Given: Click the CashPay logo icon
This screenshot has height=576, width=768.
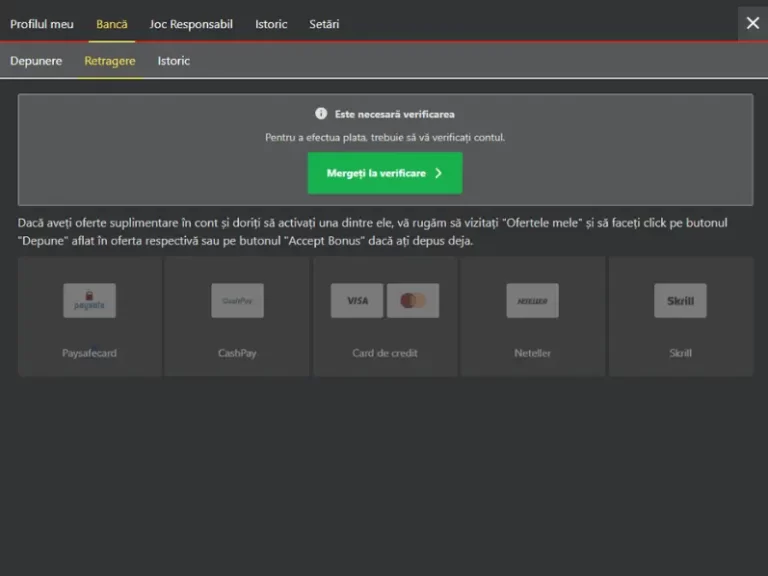Looking at the screenshot, I should pyautogui.click(x=238, y=300).
